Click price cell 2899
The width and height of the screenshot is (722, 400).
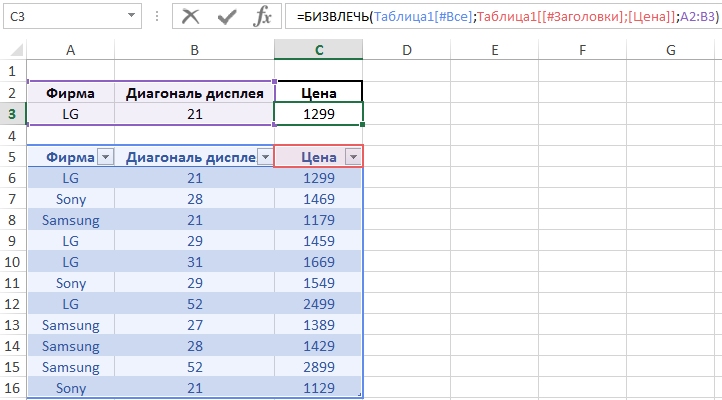(319, 367)
